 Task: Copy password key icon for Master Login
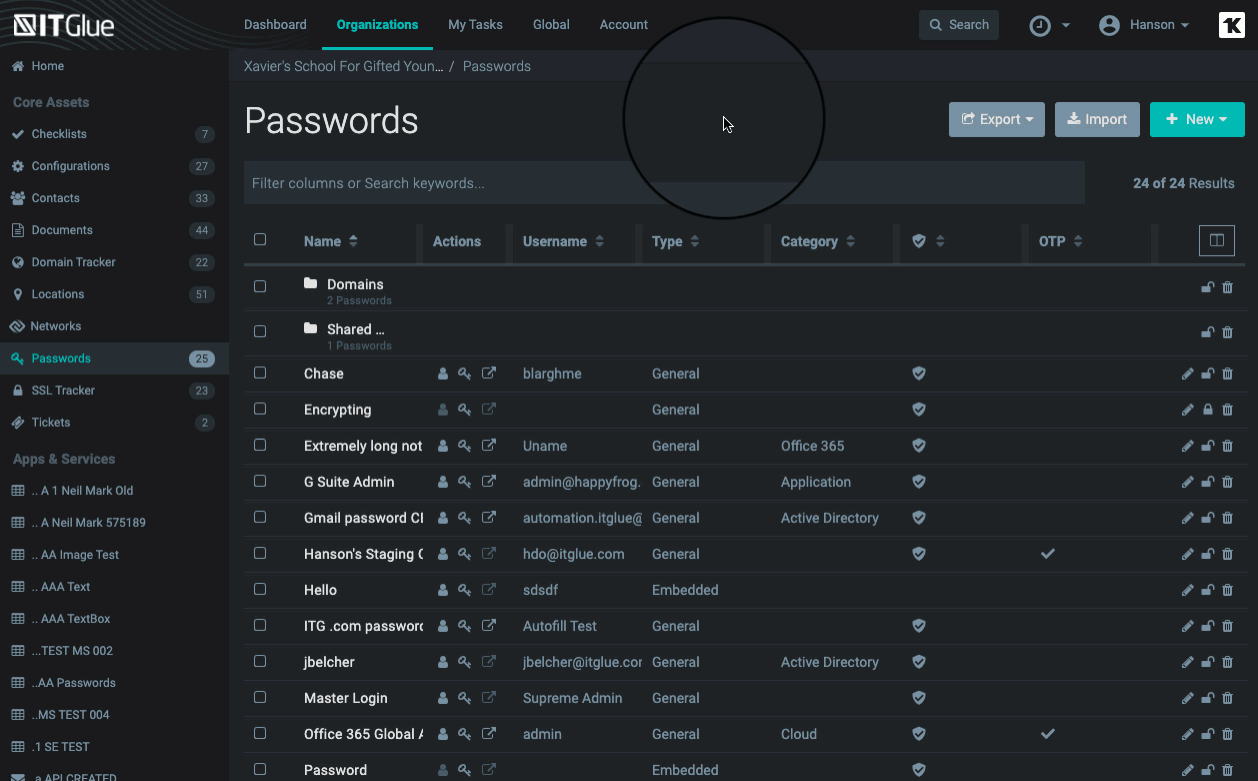465,698
